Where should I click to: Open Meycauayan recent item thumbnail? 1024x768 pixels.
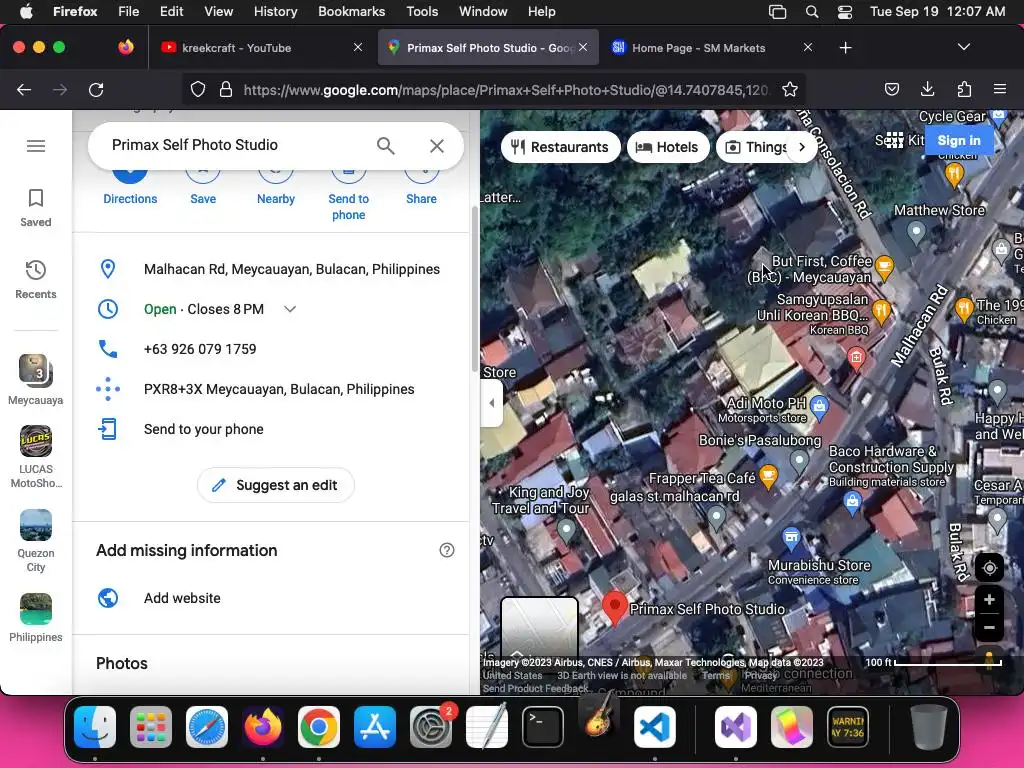pyautogui.click(x=36, y=371)
